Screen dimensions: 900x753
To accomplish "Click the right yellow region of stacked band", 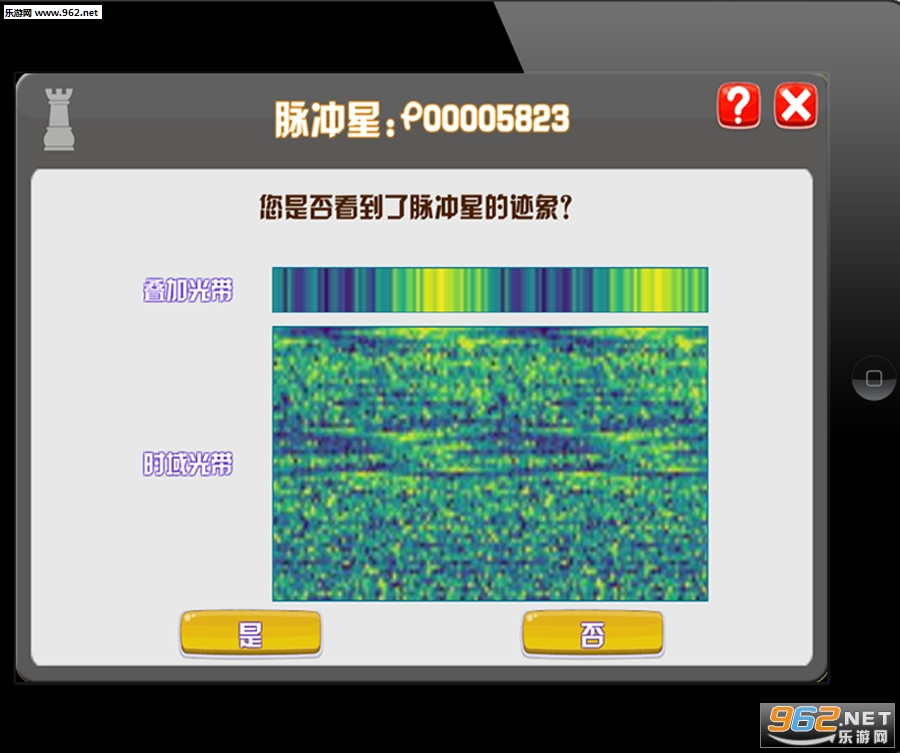I will 657,290.
